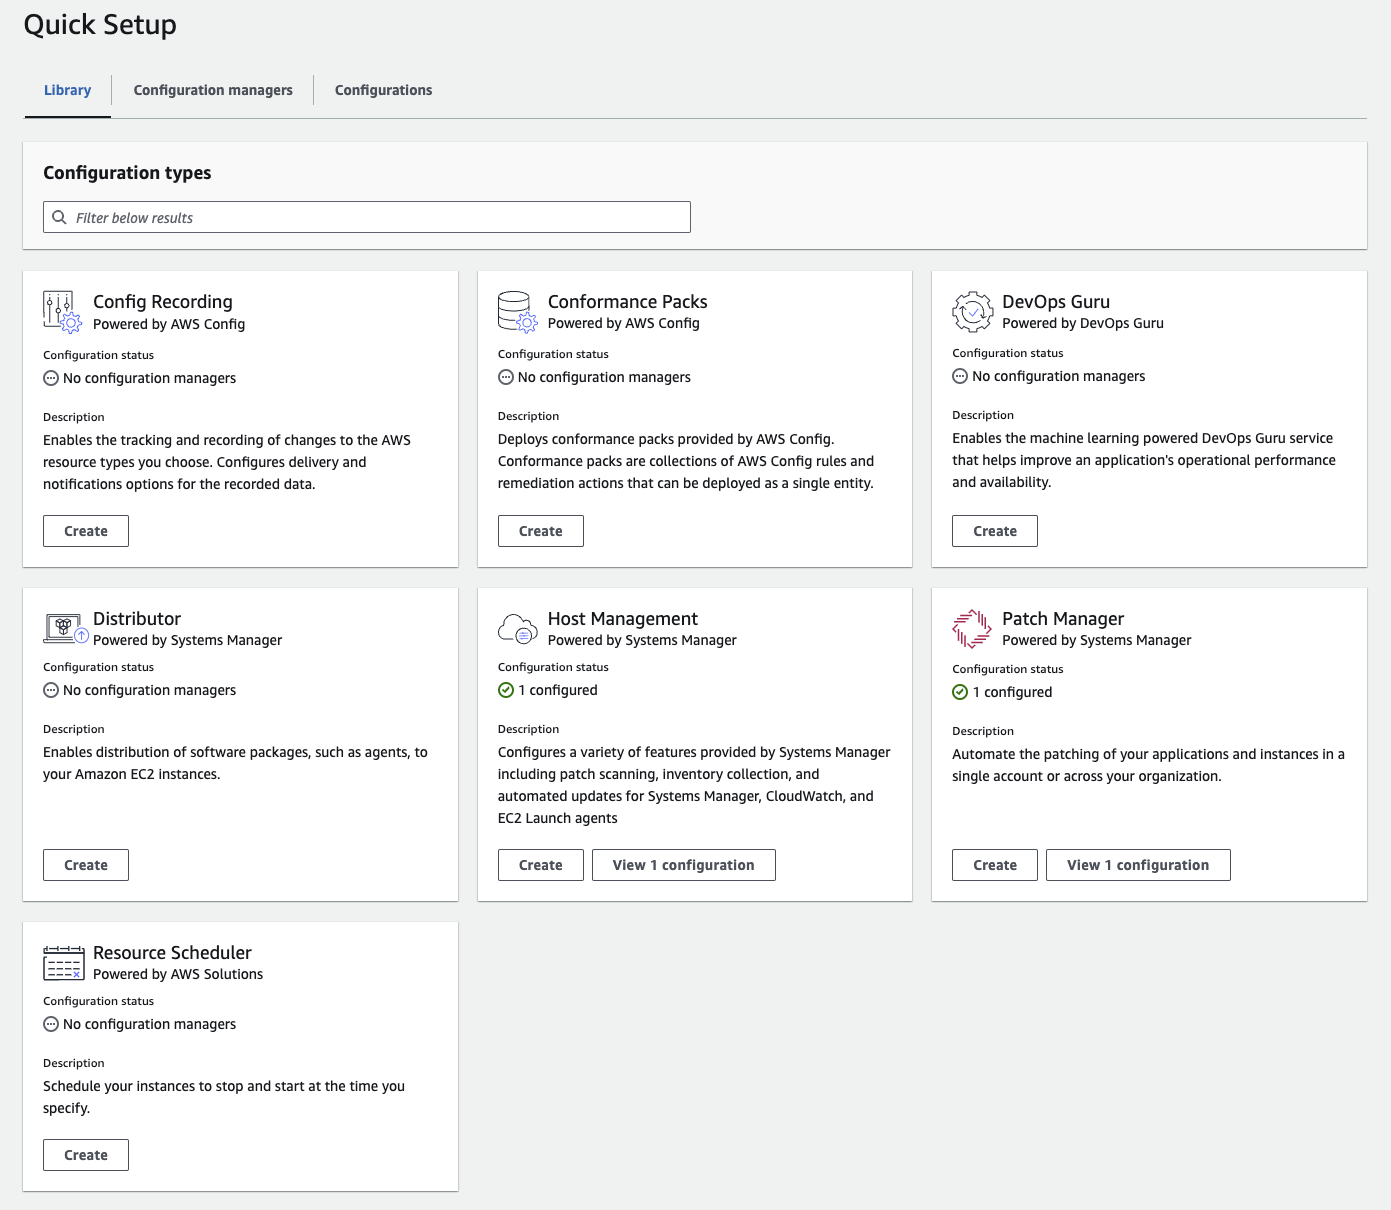Screen dimensions: 1391x1210
Task: Click Distributor no-configuration status icon
Action: (x=51, y=690)
